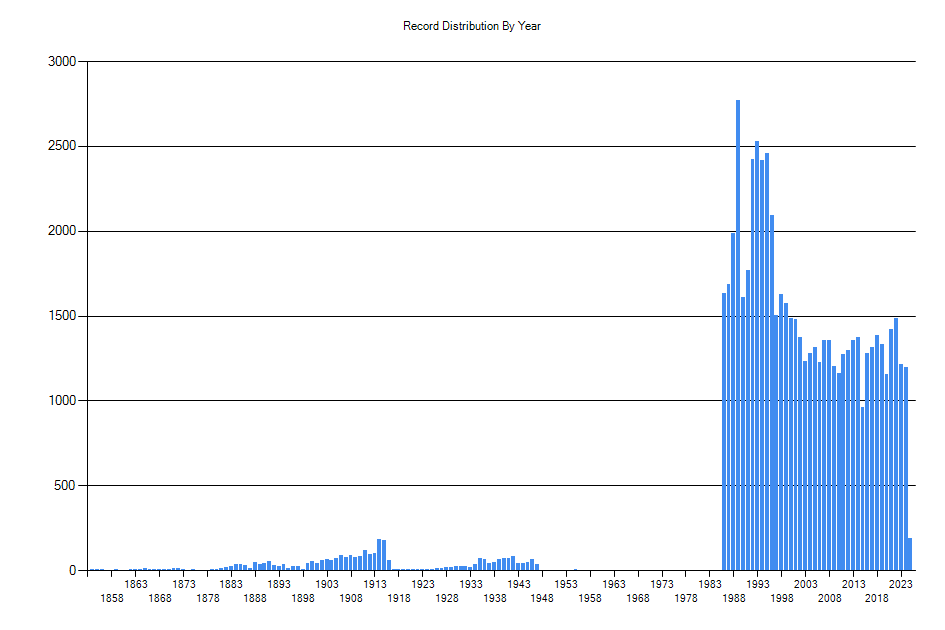Image resolution: width=945 pixels, height=630 pixels.
Task: Click the x-axis label 1923
Action: click(x=422, y=584)
